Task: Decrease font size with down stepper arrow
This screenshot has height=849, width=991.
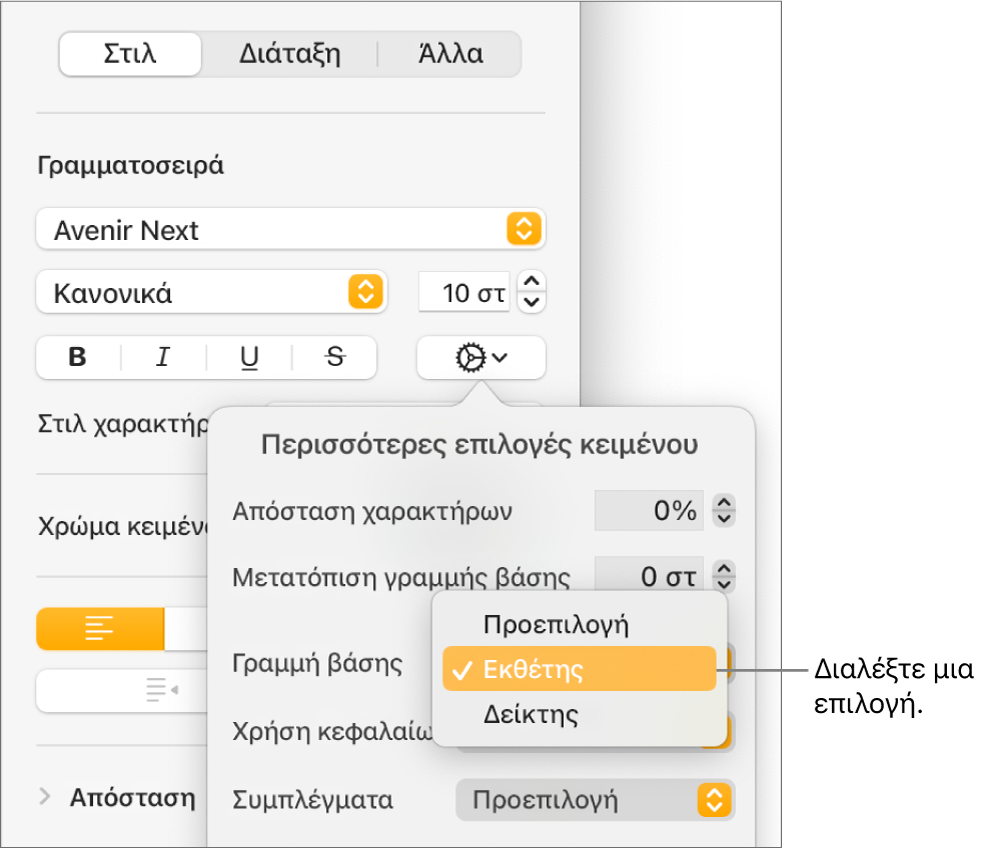Action: click(532, 303)
